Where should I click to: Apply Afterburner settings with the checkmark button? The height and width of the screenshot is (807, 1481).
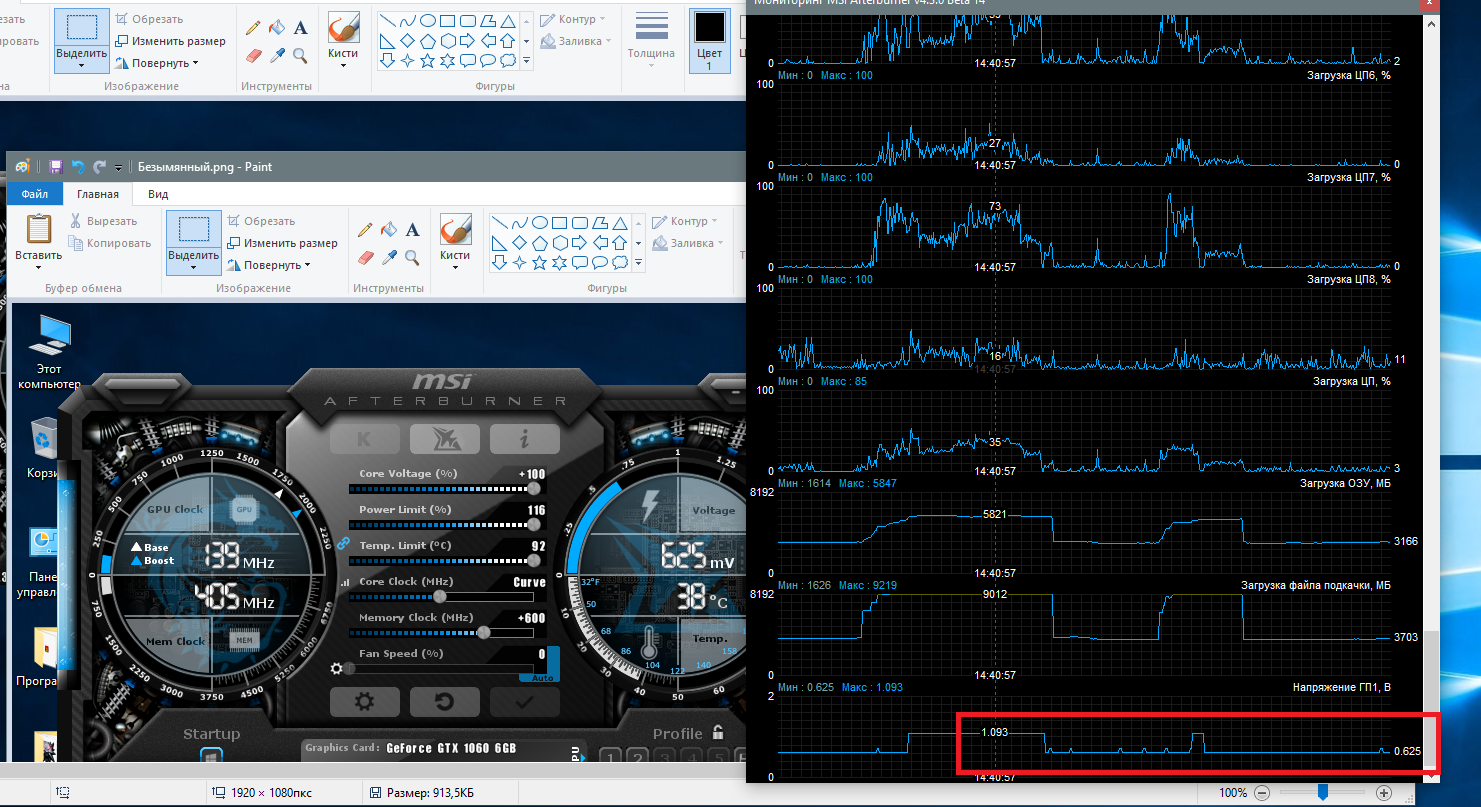(x=524, y=702)
